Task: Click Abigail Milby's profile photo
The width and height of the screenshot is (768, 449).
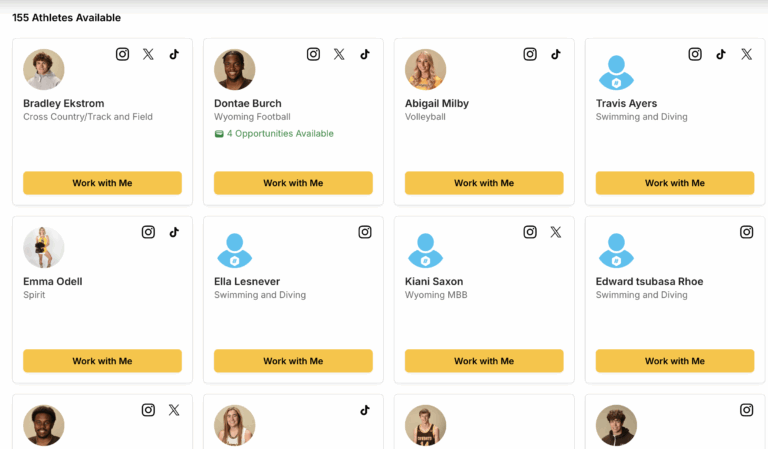Action: 426,70
